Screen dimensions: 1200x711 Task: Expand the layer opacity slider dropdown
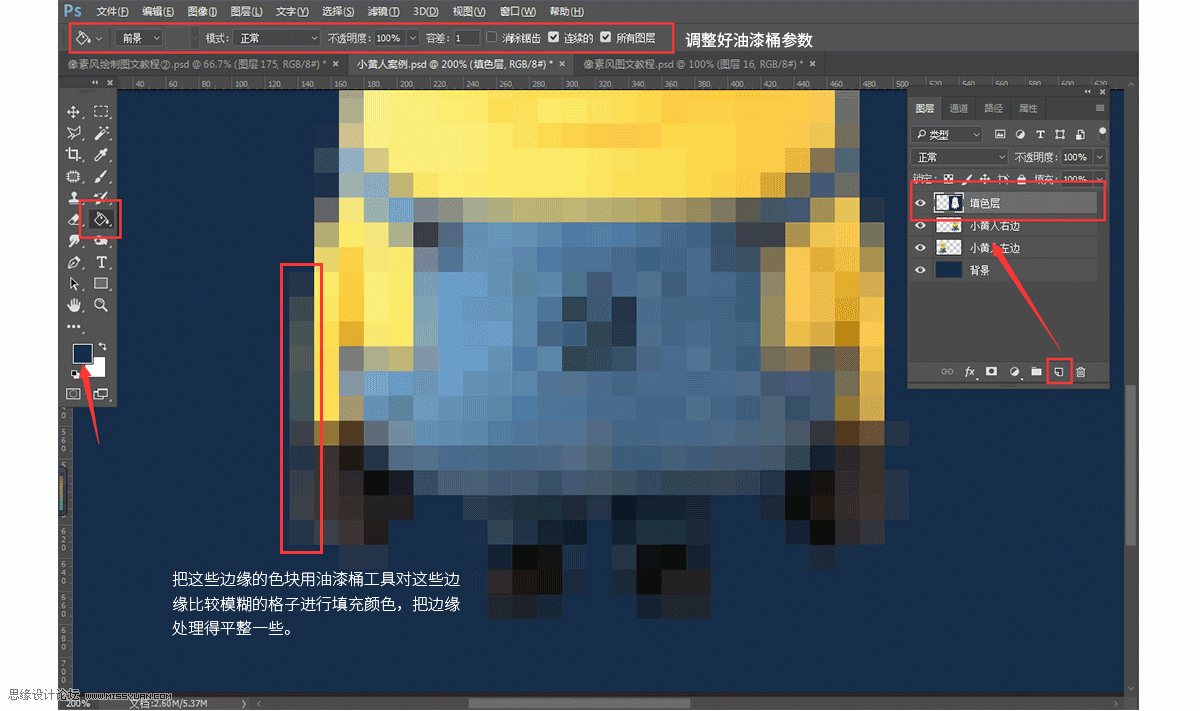click(1100, 157)
